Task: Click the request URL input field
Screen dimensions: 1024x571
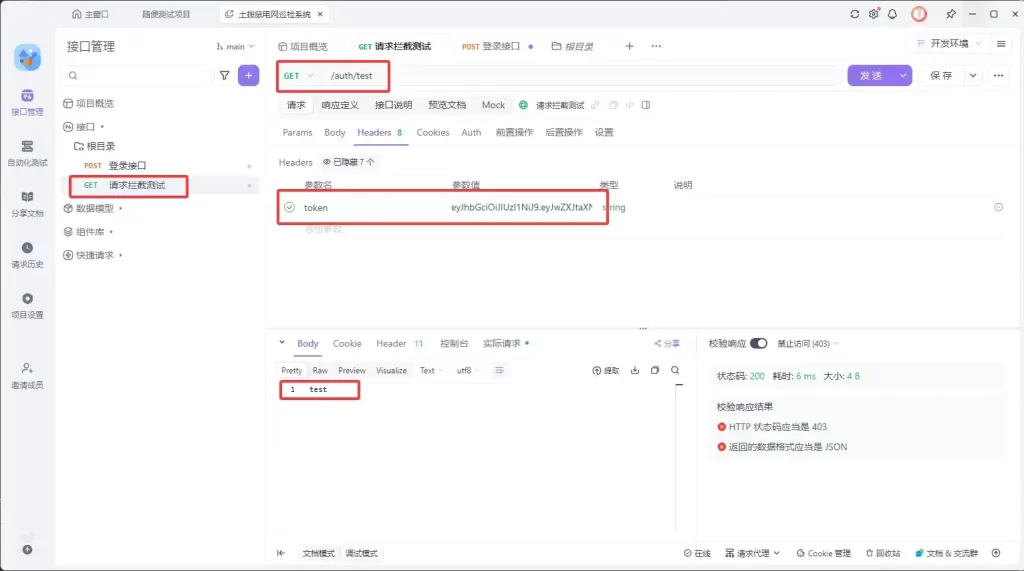Action: pyautogui.click(x=580, y=76)
